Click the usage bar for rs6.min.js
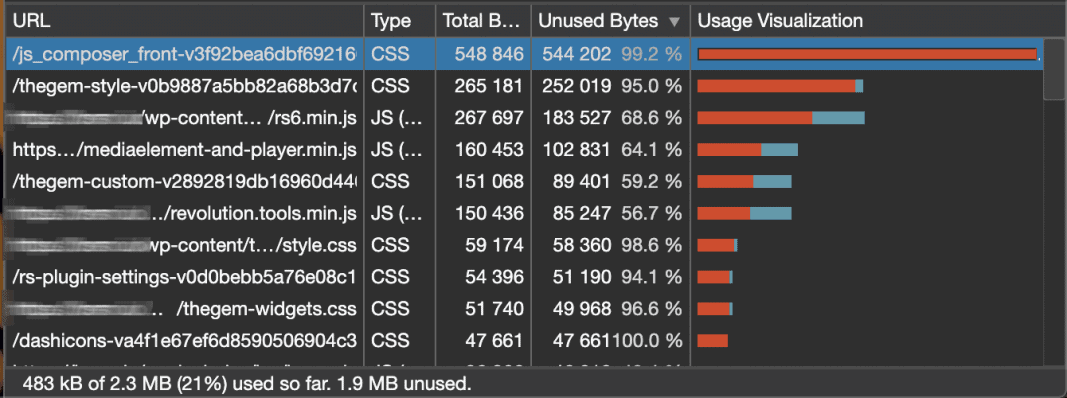The width and height of the screenshot is (1067, 398). pyautogui.click(x=781, y=118)
